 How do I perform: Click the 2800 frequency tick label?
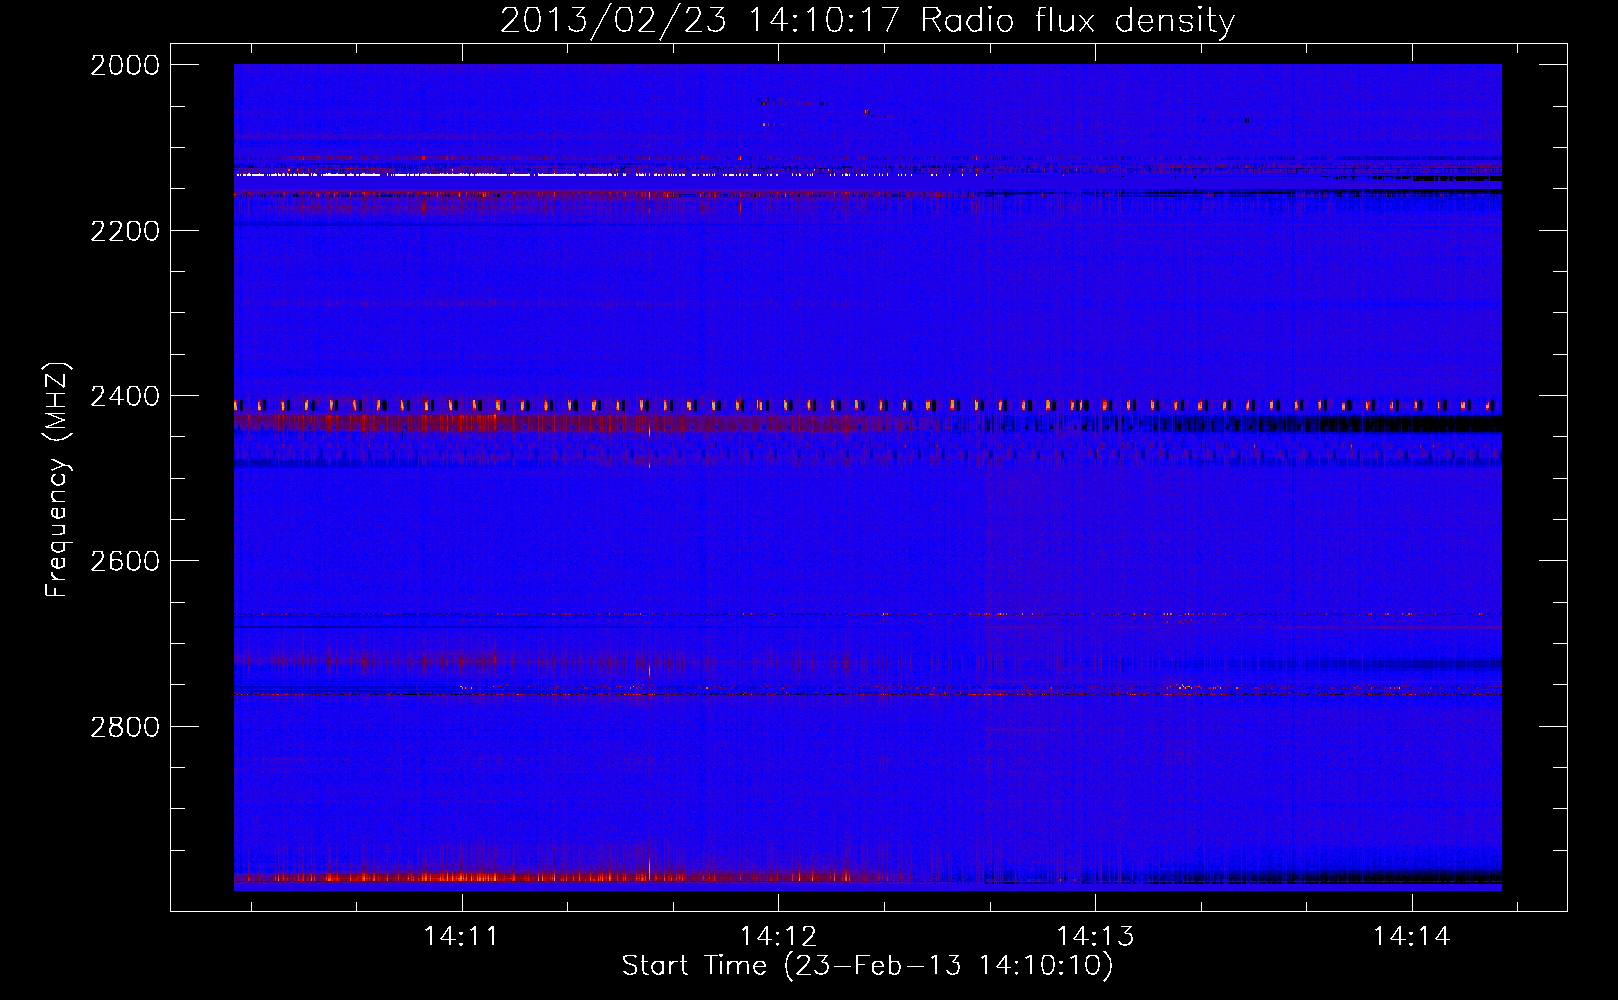coord(125,726)
